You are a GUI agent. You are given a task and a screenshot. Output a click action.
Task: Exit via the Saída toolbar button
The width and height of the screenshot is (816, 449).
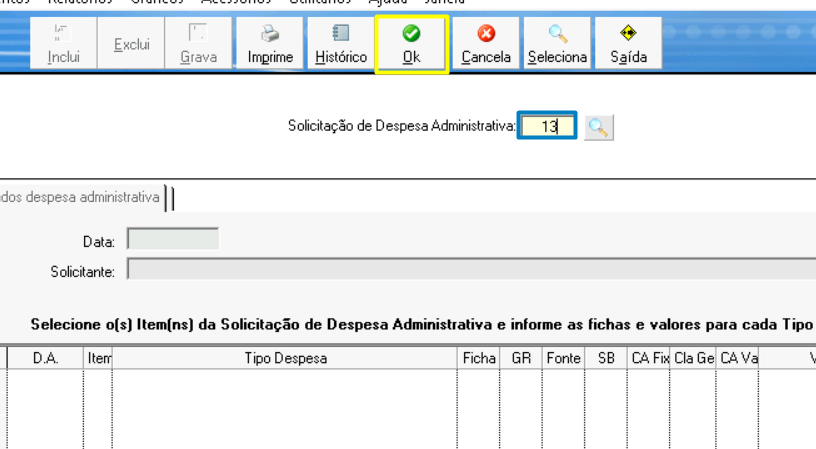(x=628, y=44)
